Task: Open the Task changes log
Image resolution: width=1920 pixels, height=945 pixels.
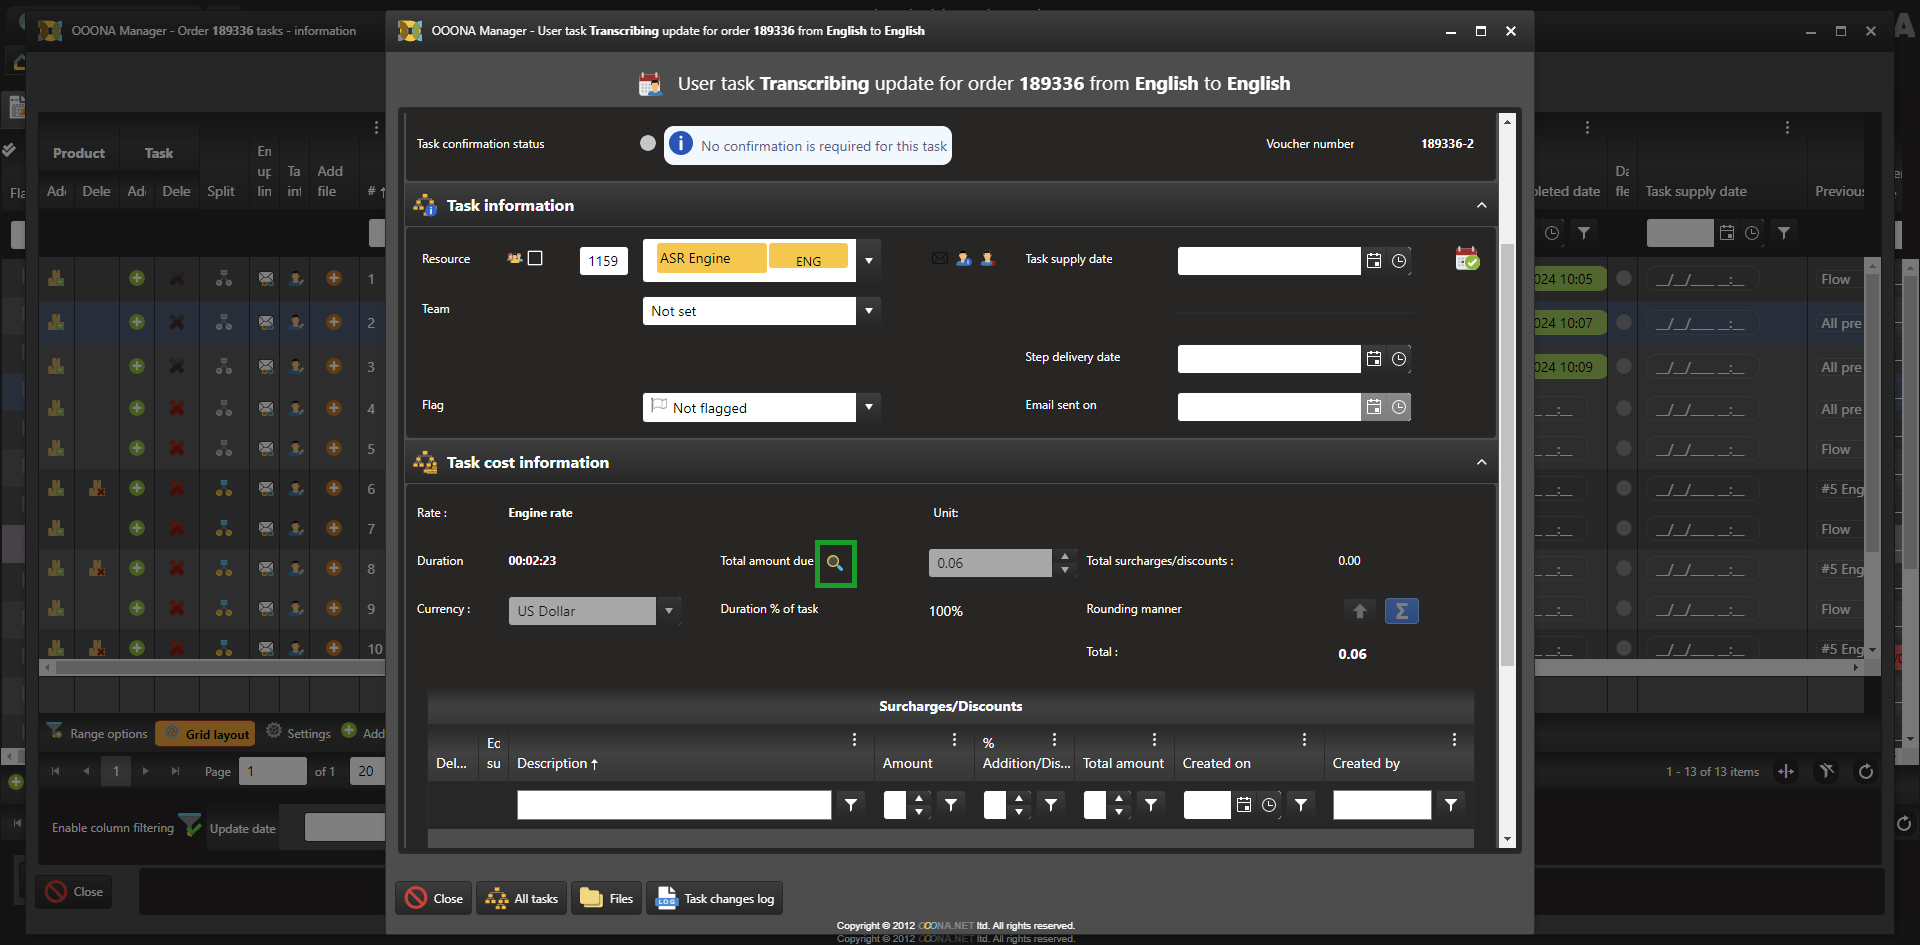Action: point(716,899)
